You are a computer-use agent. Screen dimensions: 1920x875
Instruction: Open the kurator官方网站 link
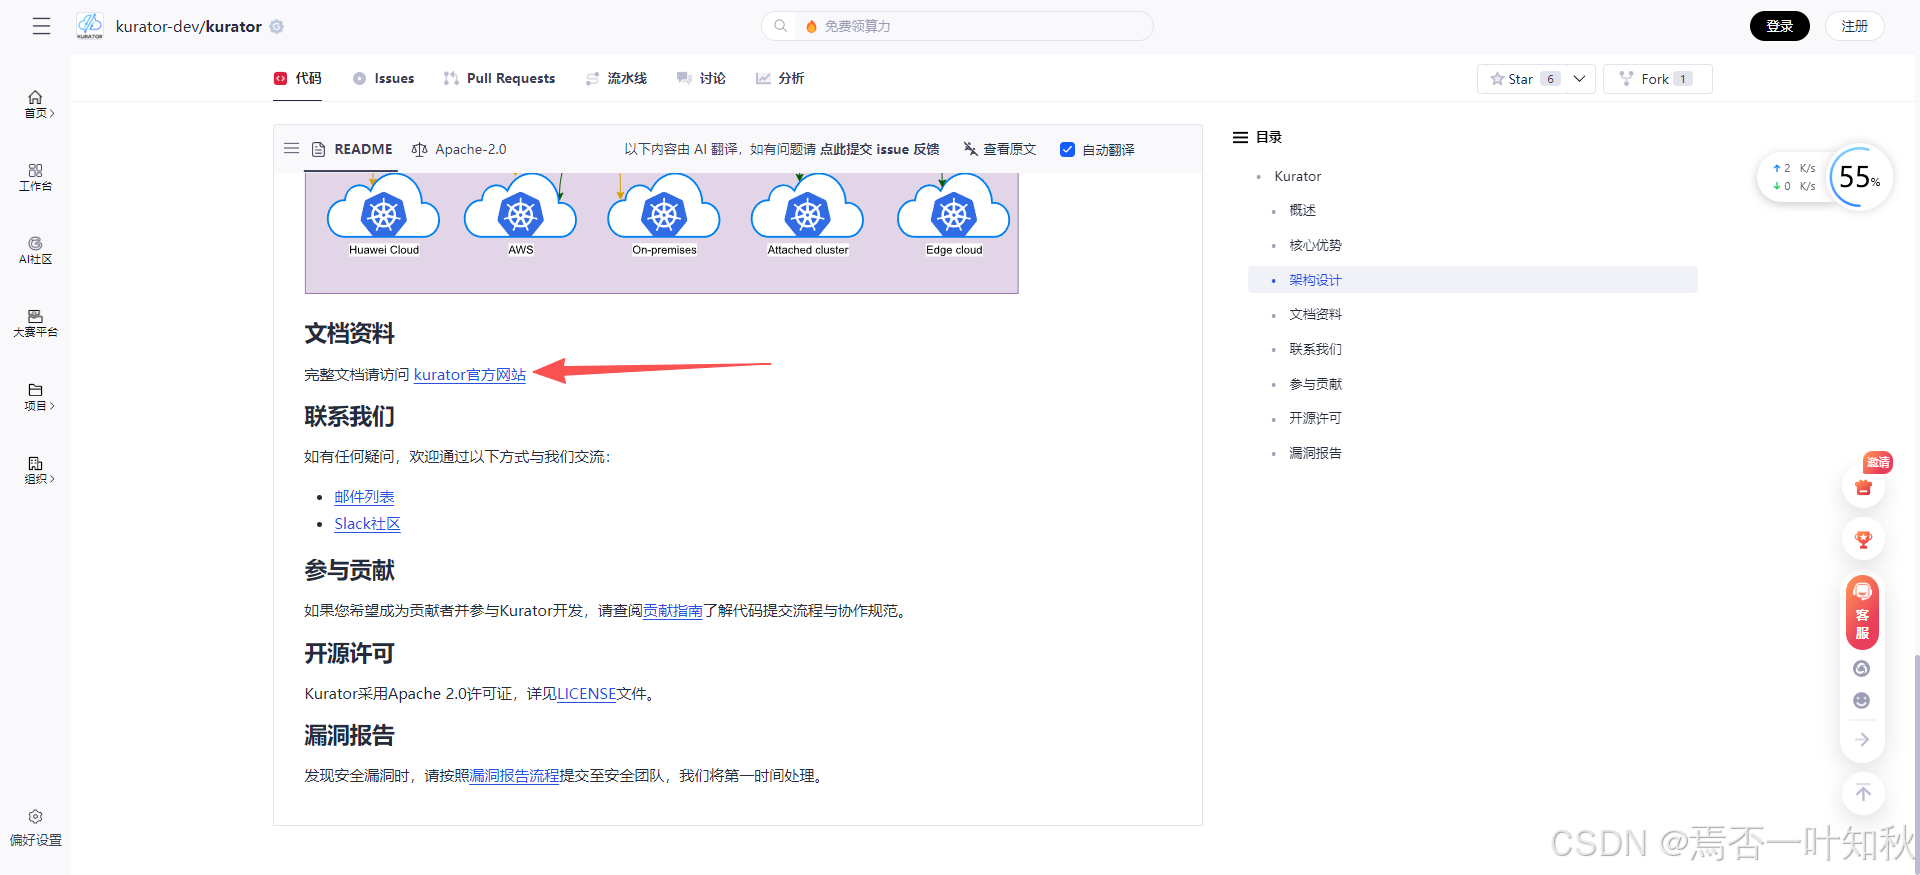pyautogui.click(x=470, y=375)
